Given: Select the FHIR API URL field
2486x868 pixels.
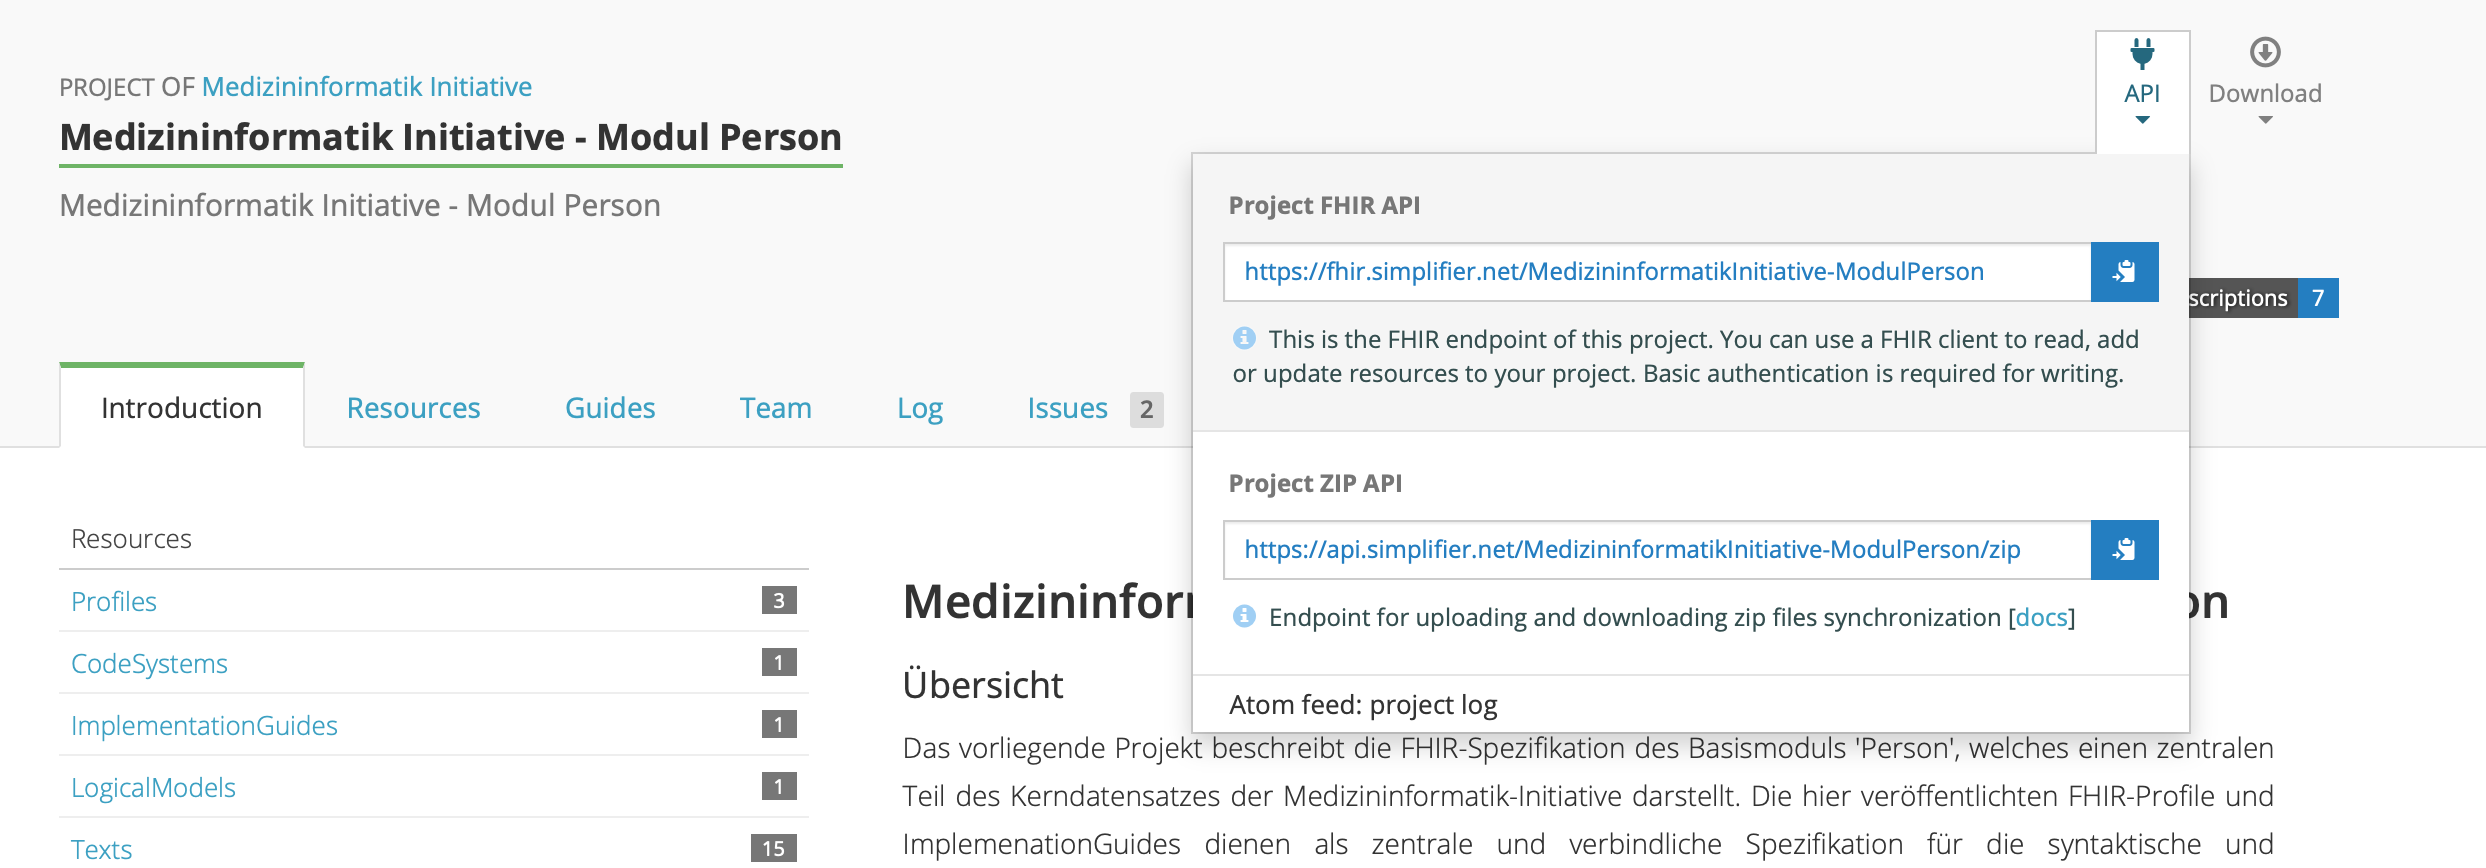Looking at the screenshot, I should [x=1657, y=272].
